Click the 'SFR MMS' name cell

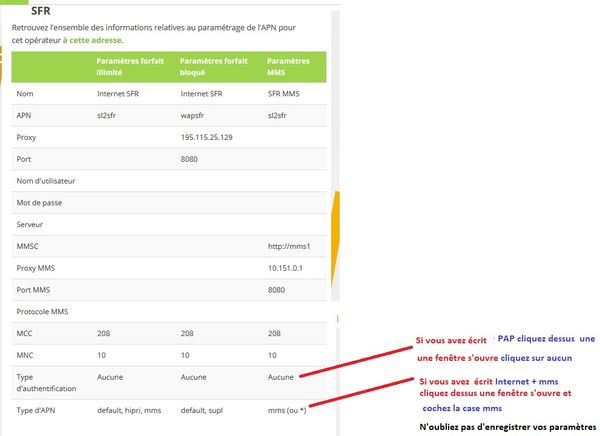pyautogui.click(x=287, y=92)
